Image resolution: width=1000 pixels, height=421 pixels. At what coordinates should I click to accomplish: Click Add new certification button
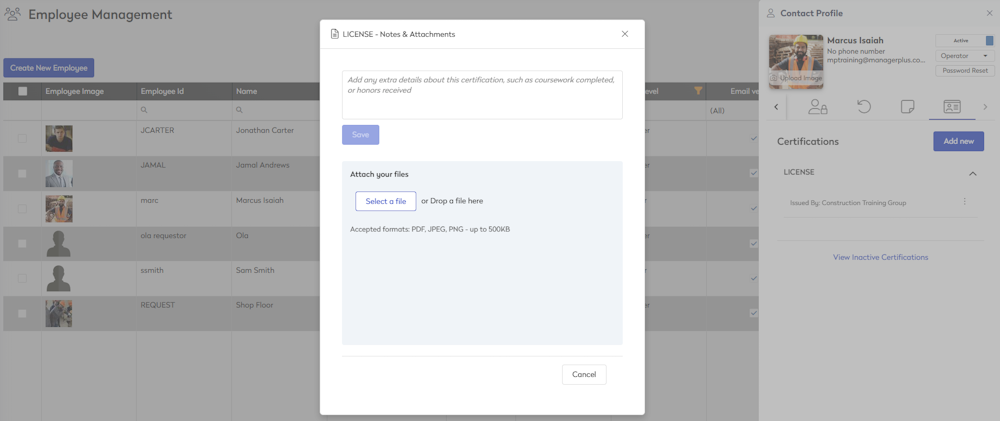tap(959, 142)
